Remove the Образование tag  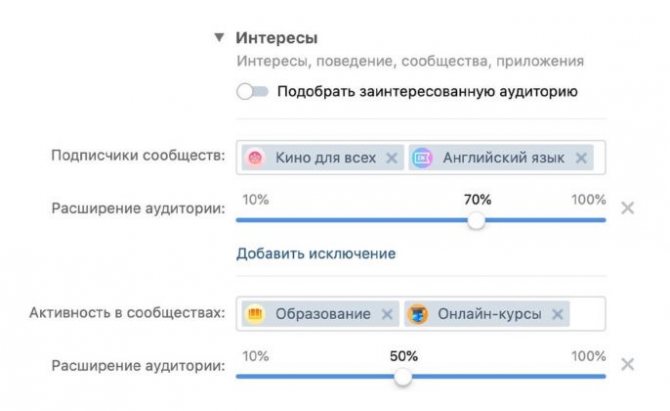pos(387,314)
